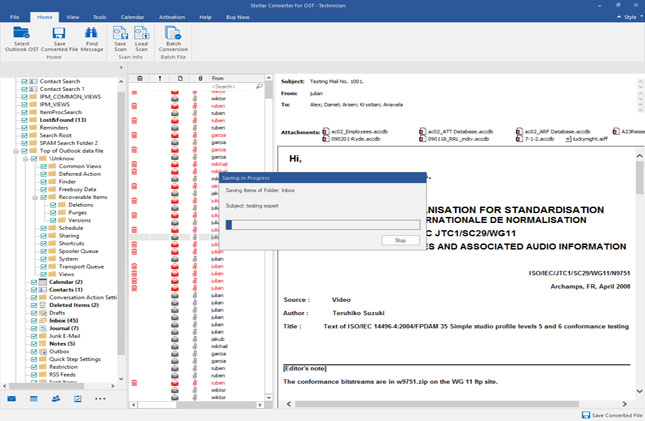Click the Load Scan icon
This screenshot has height=421, width=645.
tap(141, 39)
